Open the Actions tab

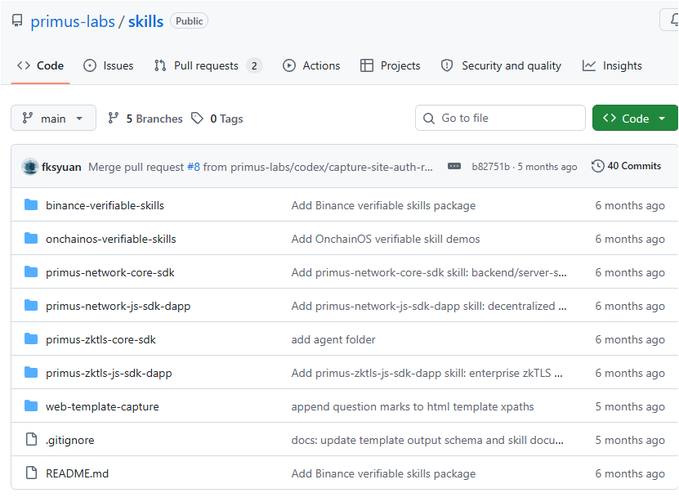click(x=311, y=66)
